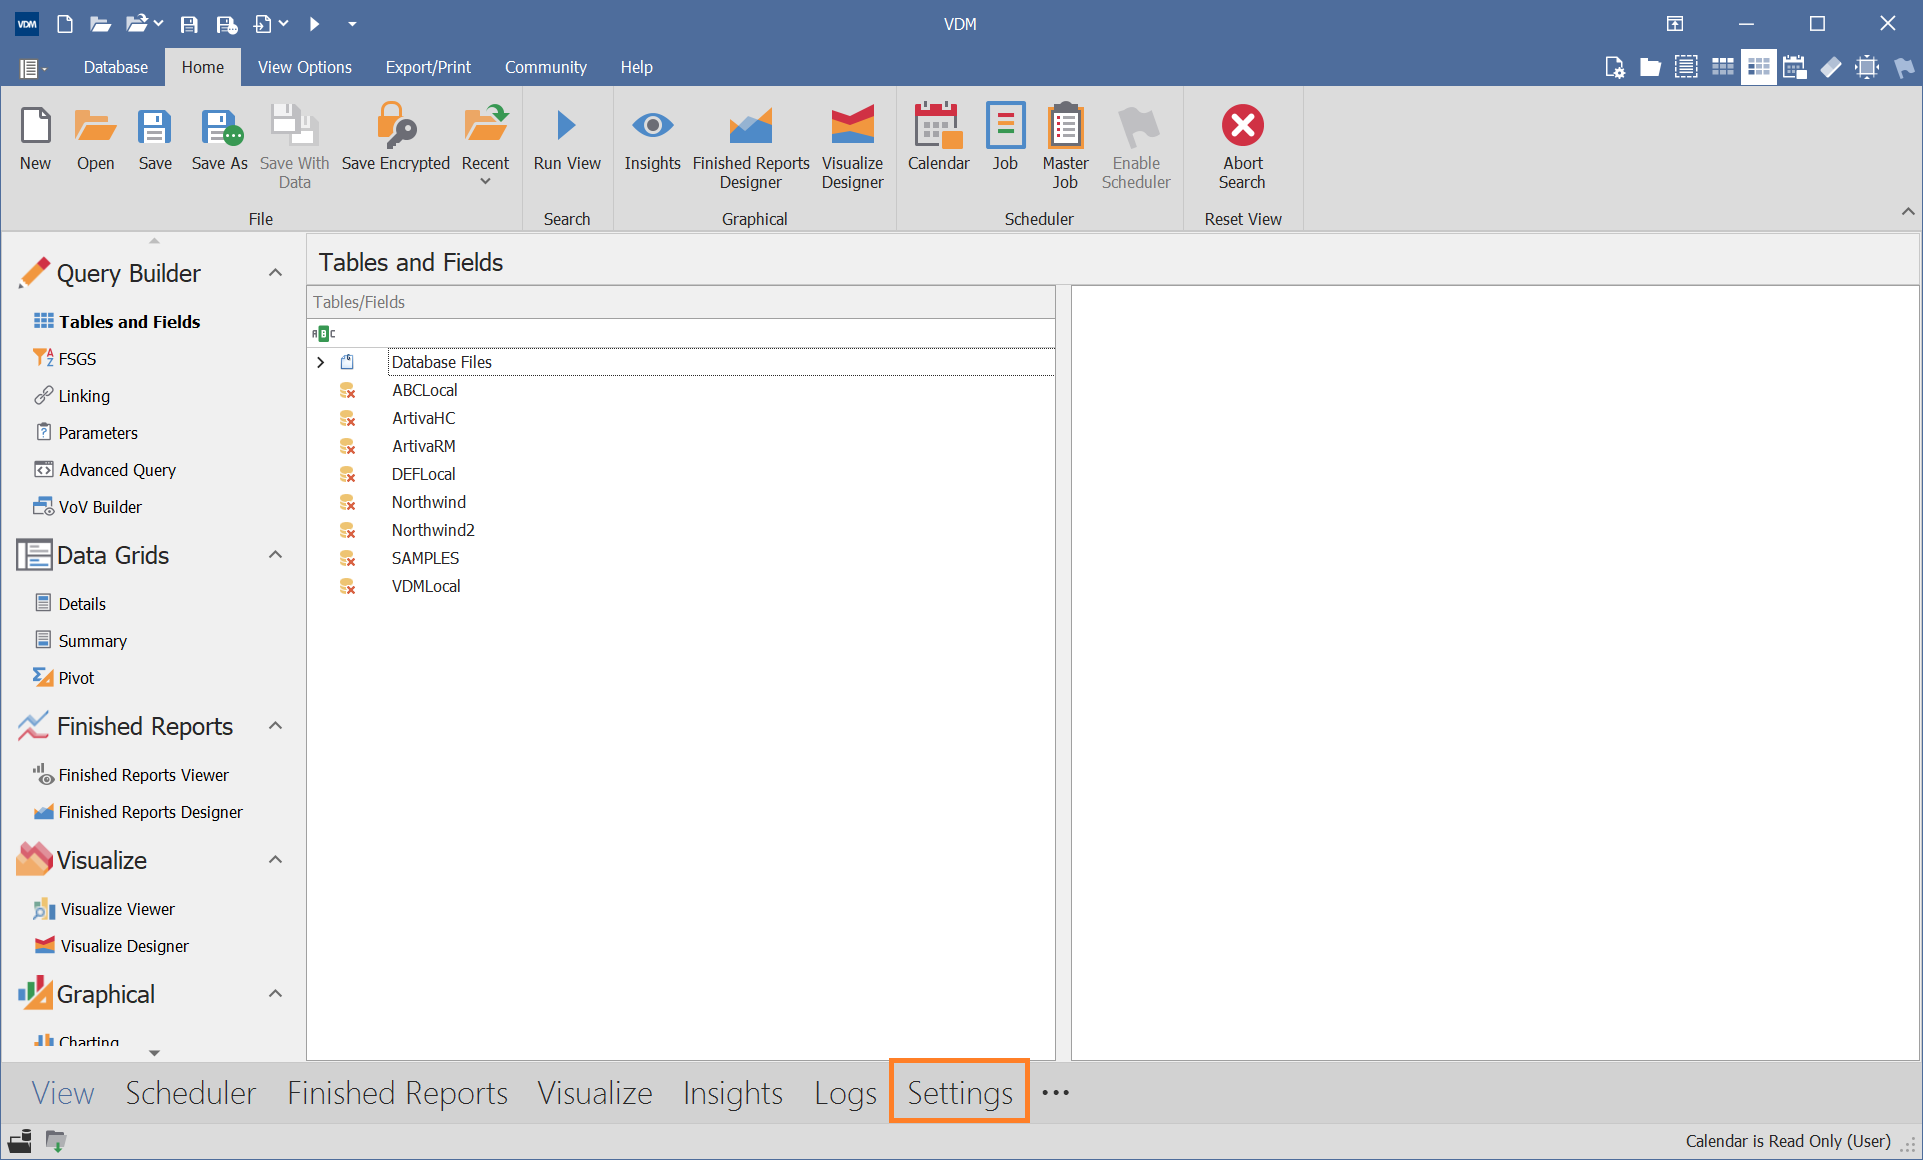
Task: Open the Insights bottom tab
Action: pos(733,1092)
